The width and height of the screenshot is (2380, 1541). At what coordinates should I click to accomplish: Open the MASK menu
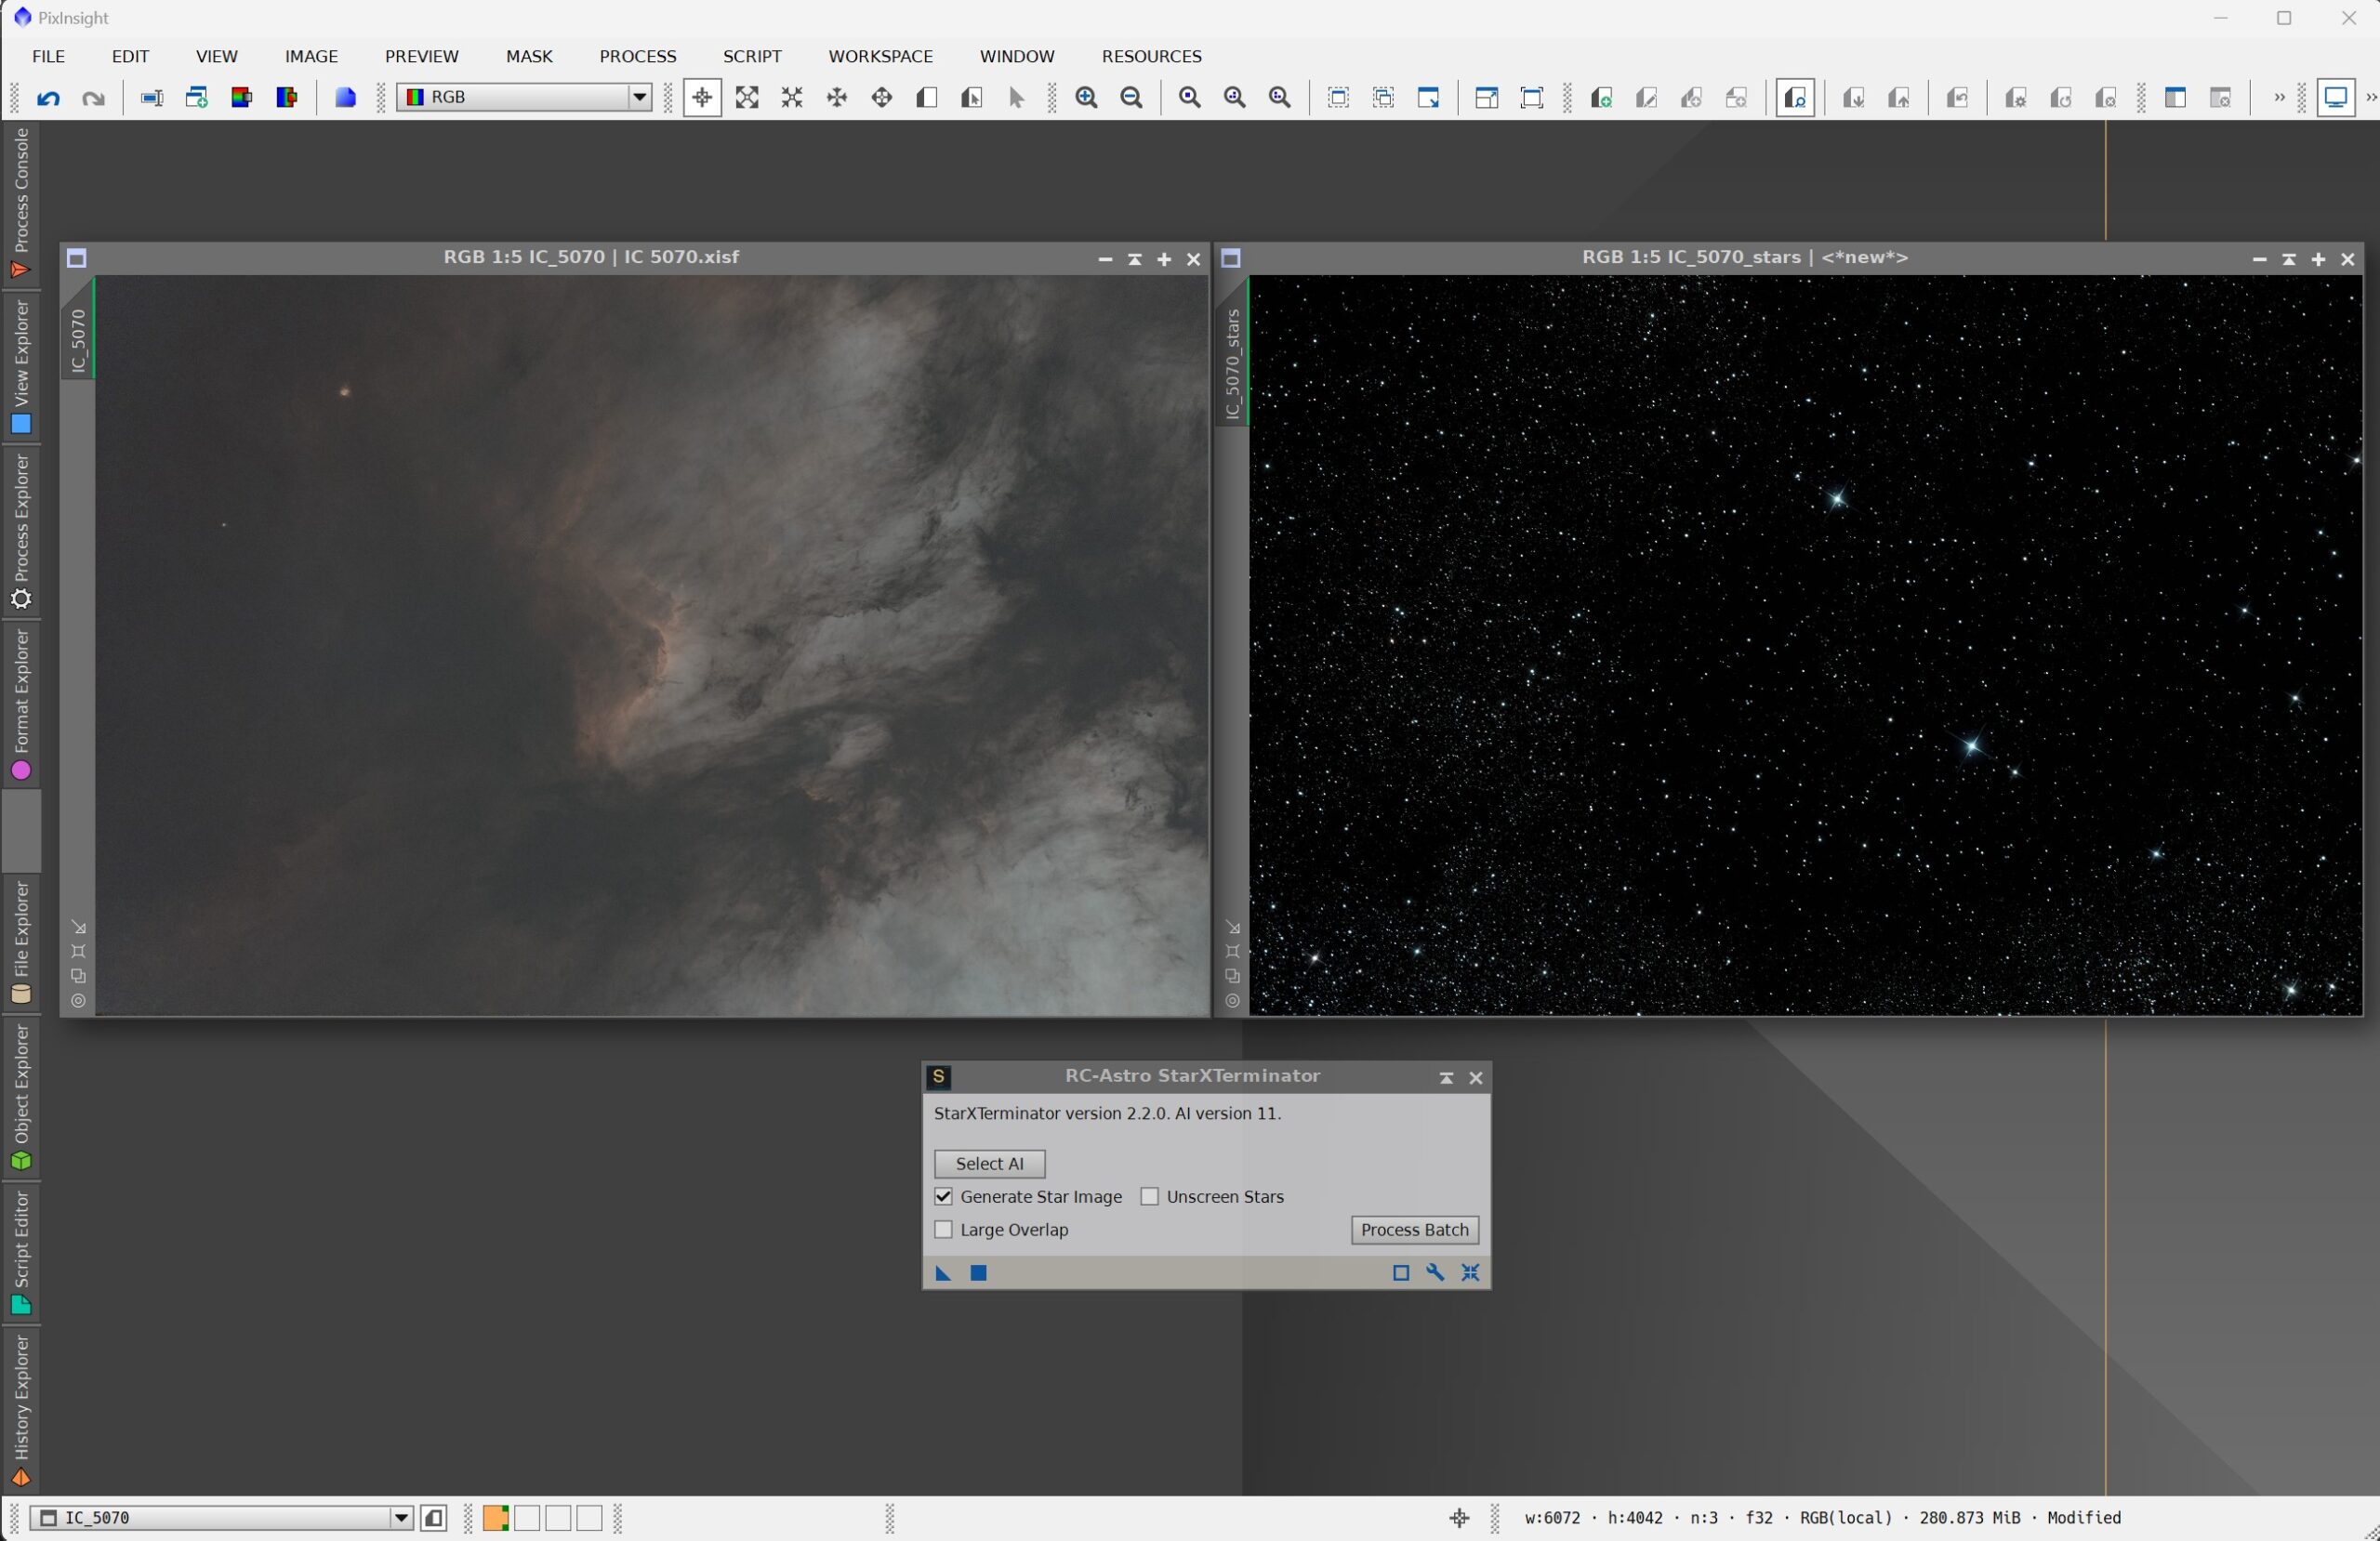[529, 56]
